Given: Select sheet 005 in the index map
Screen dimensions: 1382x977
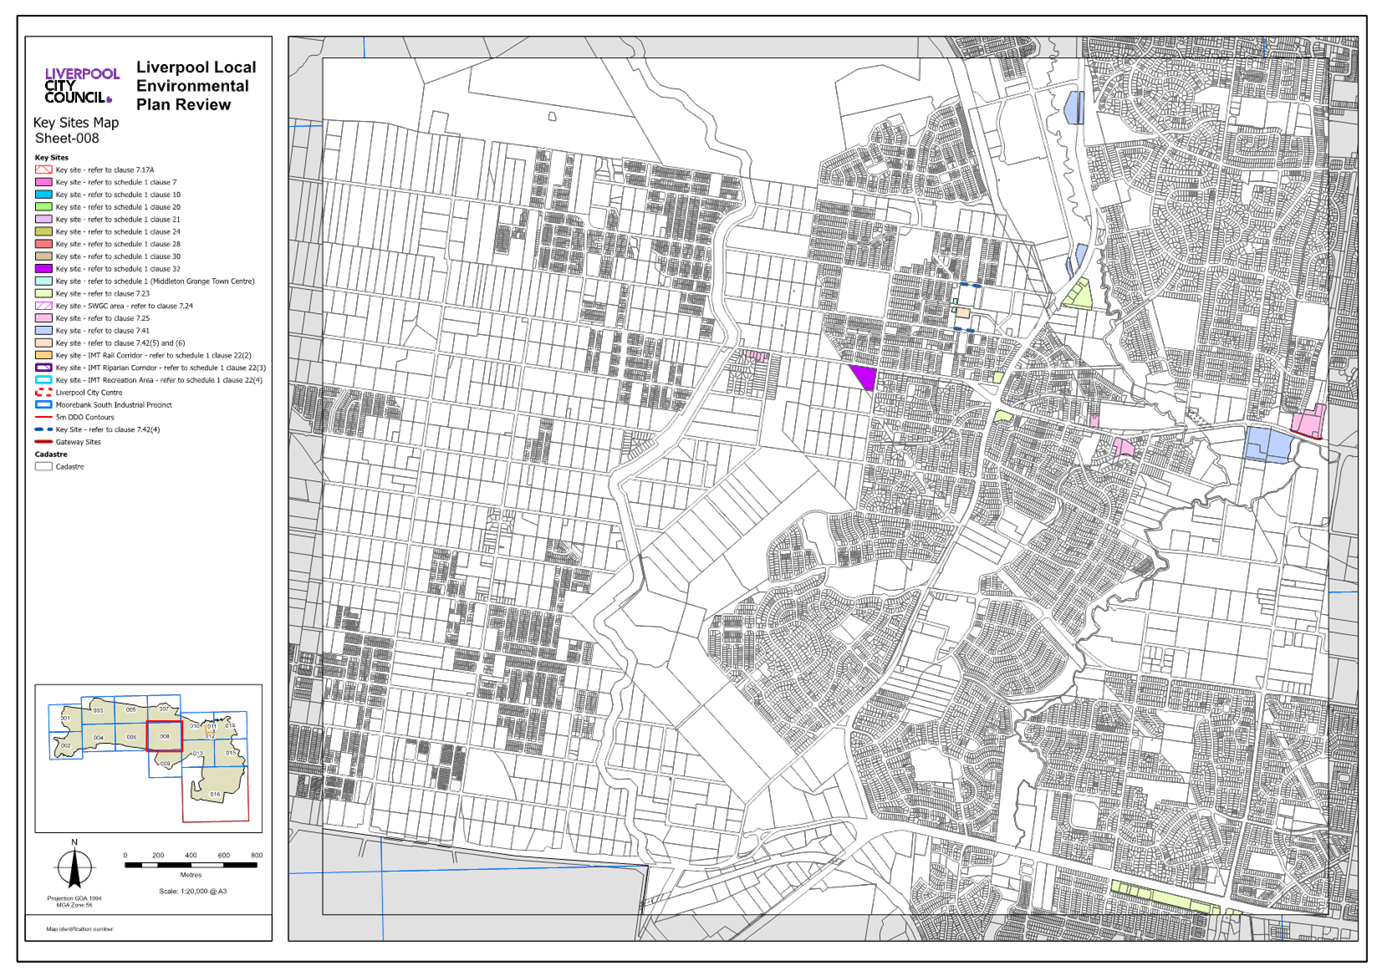Looking at the screenshot, I should (131, 709).
